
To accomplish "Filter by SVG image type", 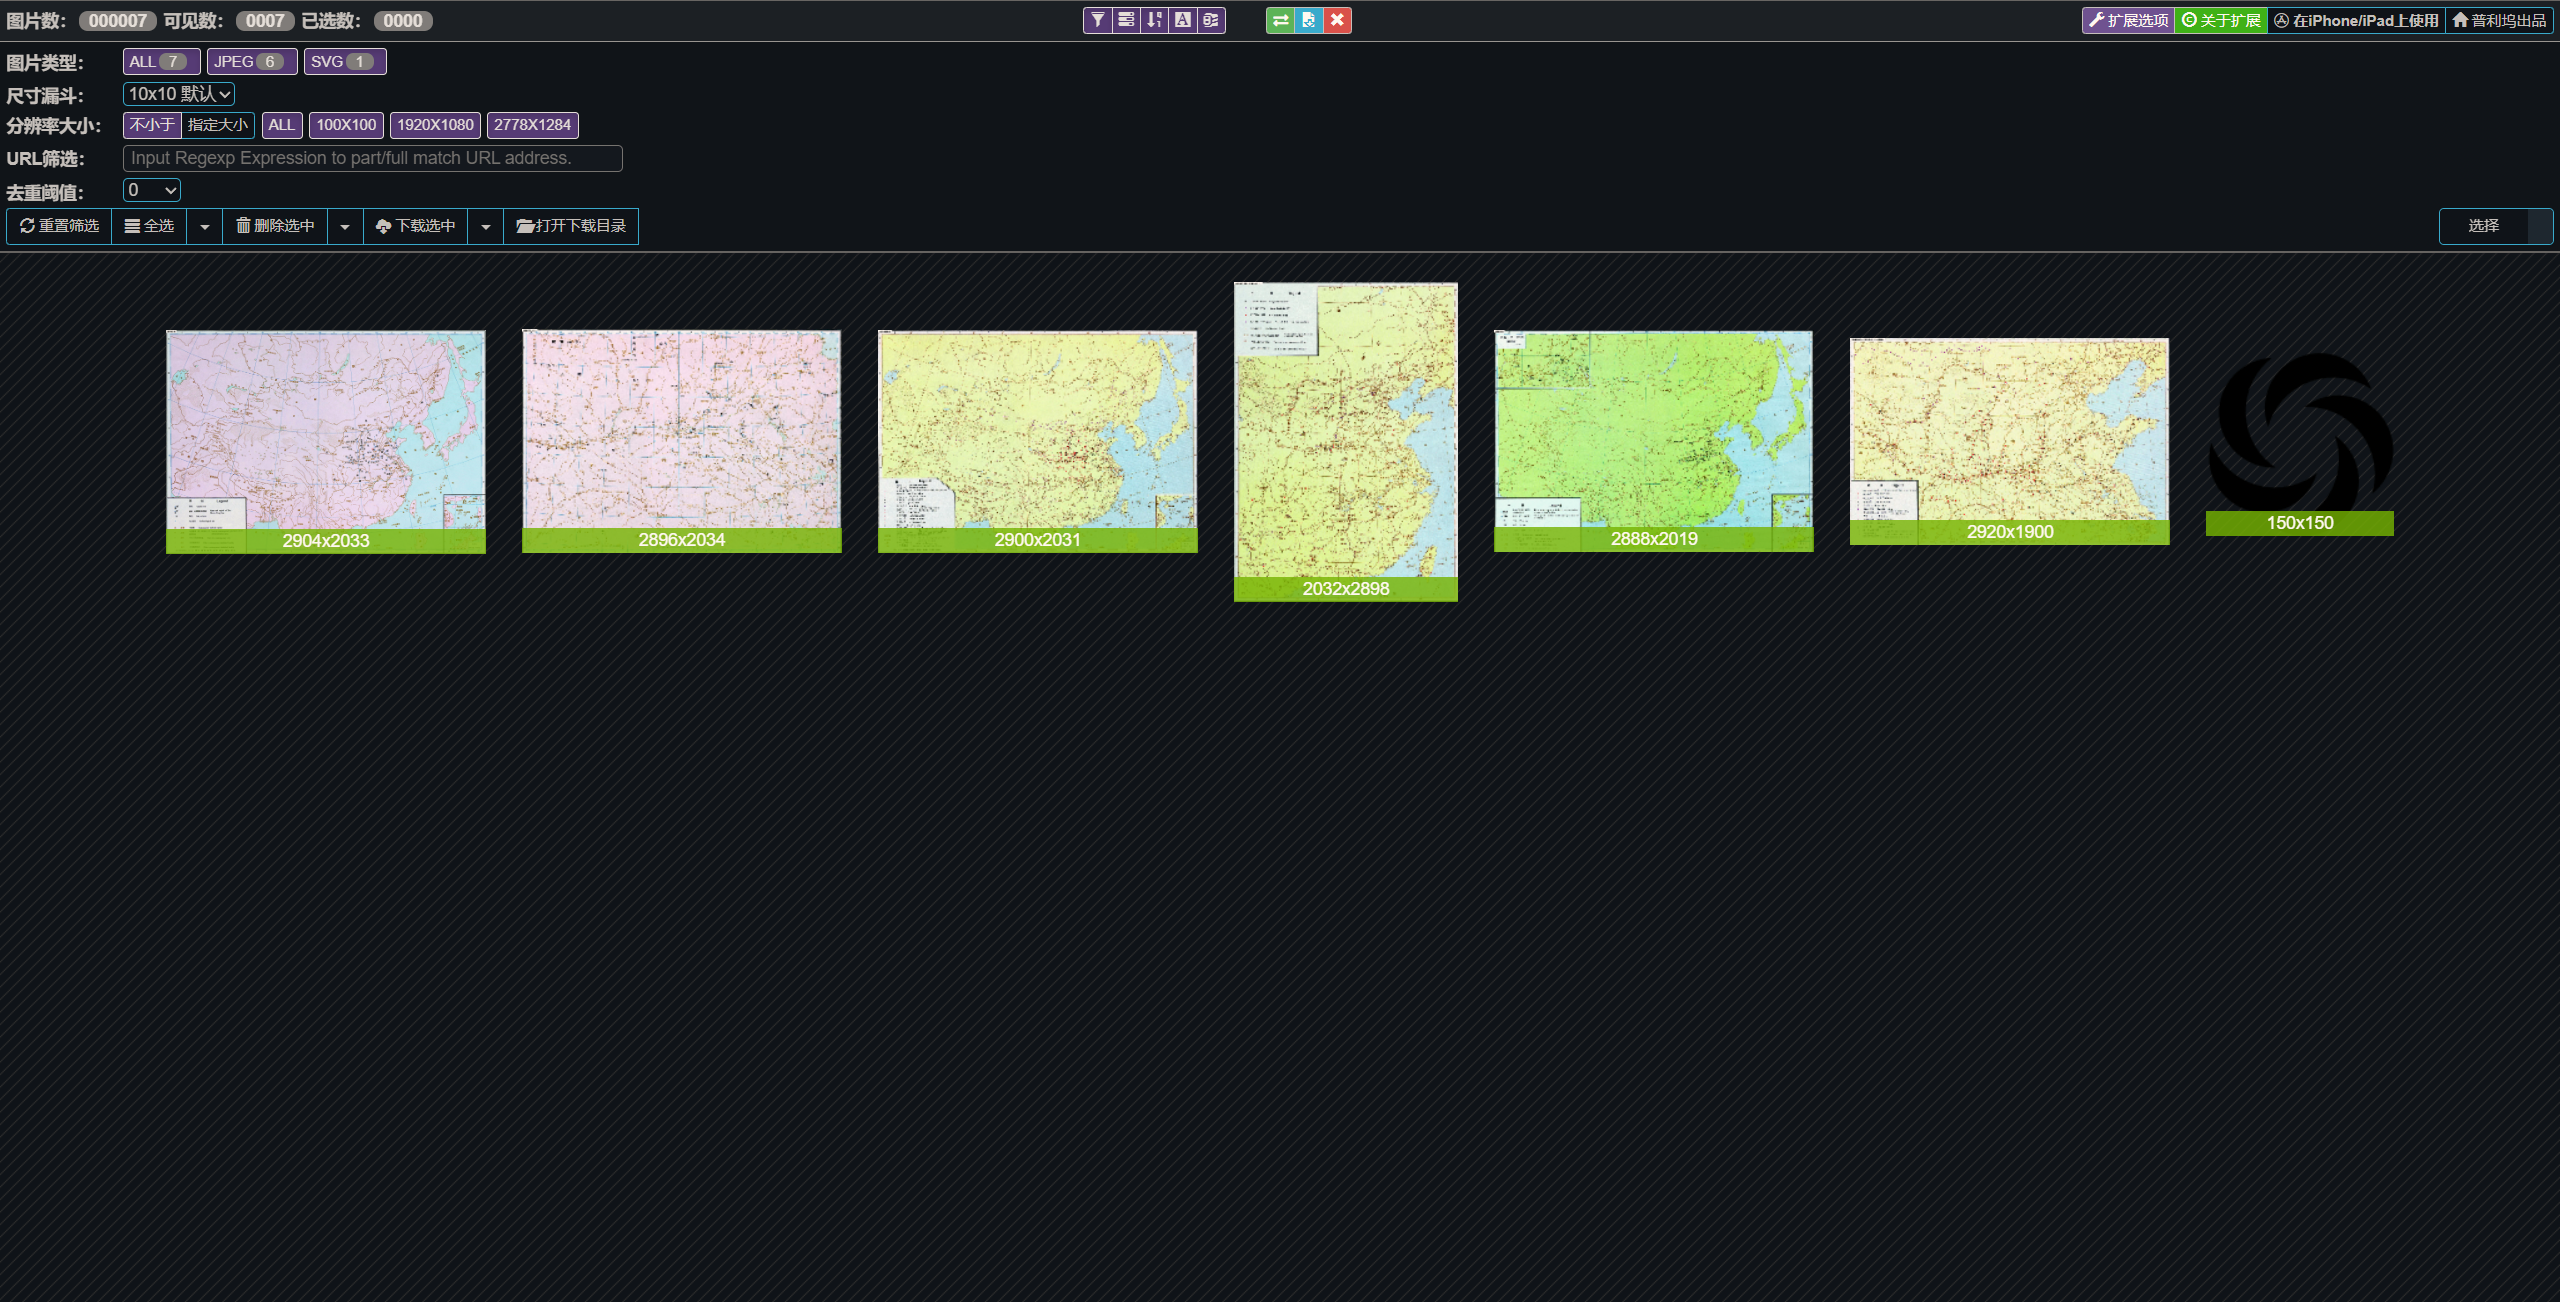I will 344,62.
